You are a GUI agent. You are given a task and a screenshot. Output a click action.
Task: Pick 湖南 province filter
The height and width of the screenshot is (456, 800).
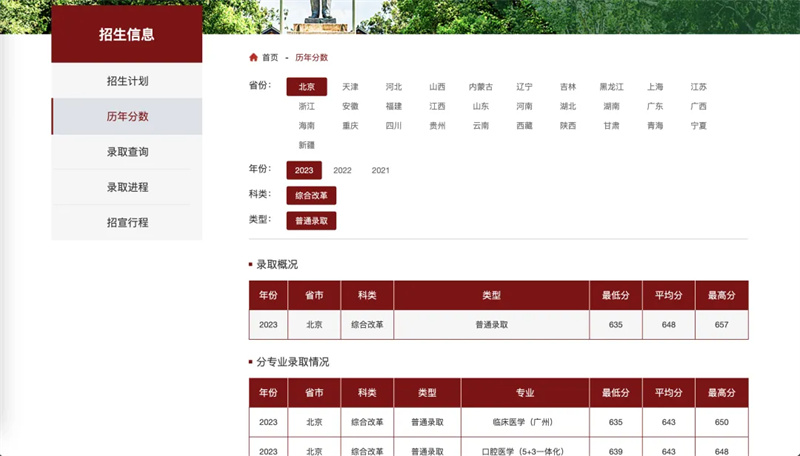tap(611, 106)
